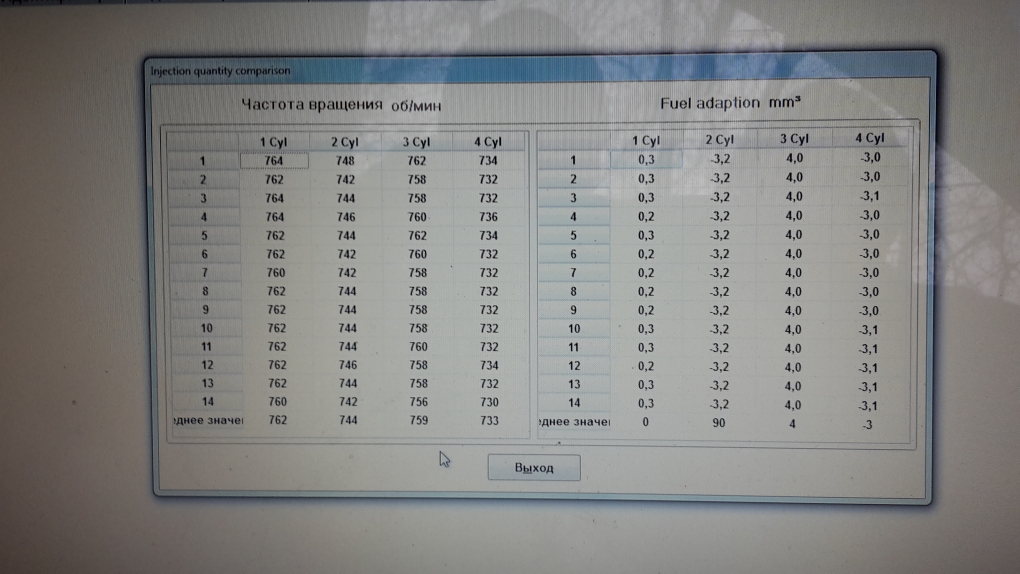
Task: Click the 764 cell in RPM row 1
Action: [274, 161]
